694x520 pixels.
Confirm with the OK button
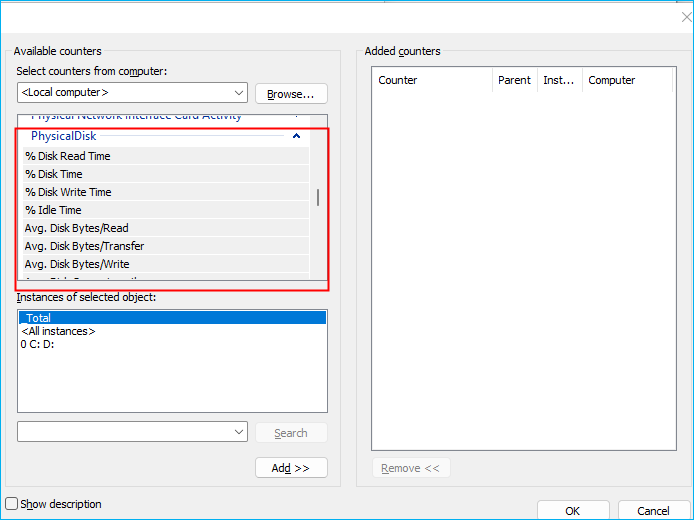pyautogui.click(x=573, y=510)
